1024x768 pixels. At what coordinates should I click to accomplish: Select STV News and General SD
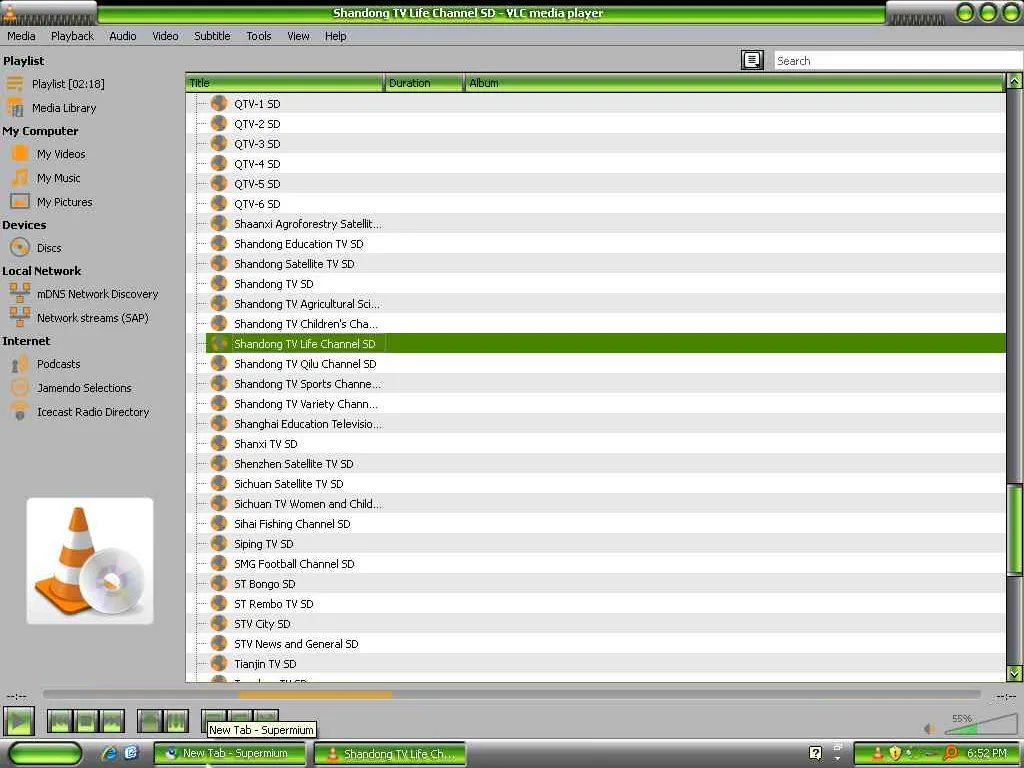point(296,644)
